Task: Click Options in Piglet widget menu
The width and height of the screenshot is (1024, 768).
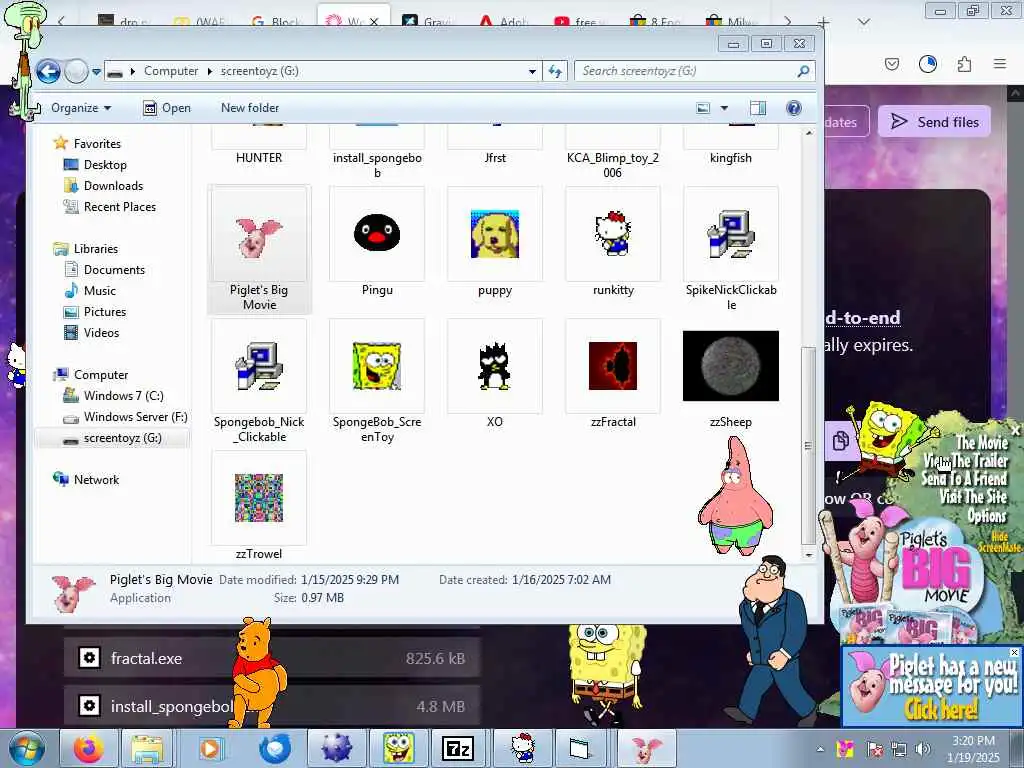Action: 987,516
